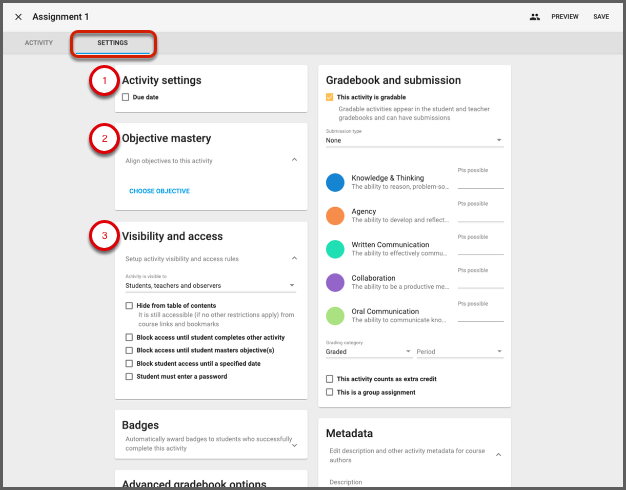Select the Settings tab

tap(113, 44)
